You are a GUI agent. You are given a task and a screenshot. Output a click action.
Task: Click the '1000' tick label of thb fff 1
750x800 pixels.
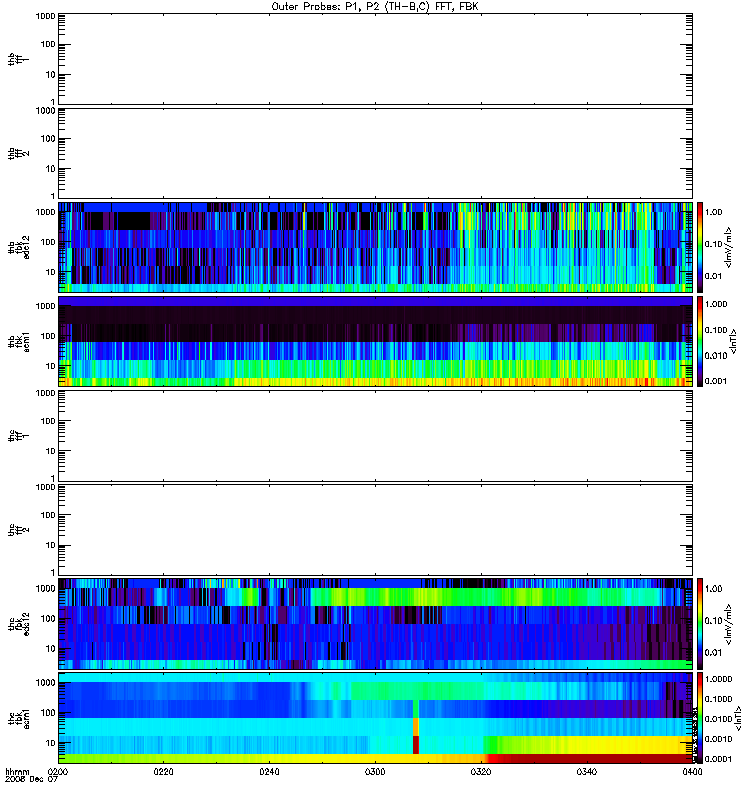(45, 16)
